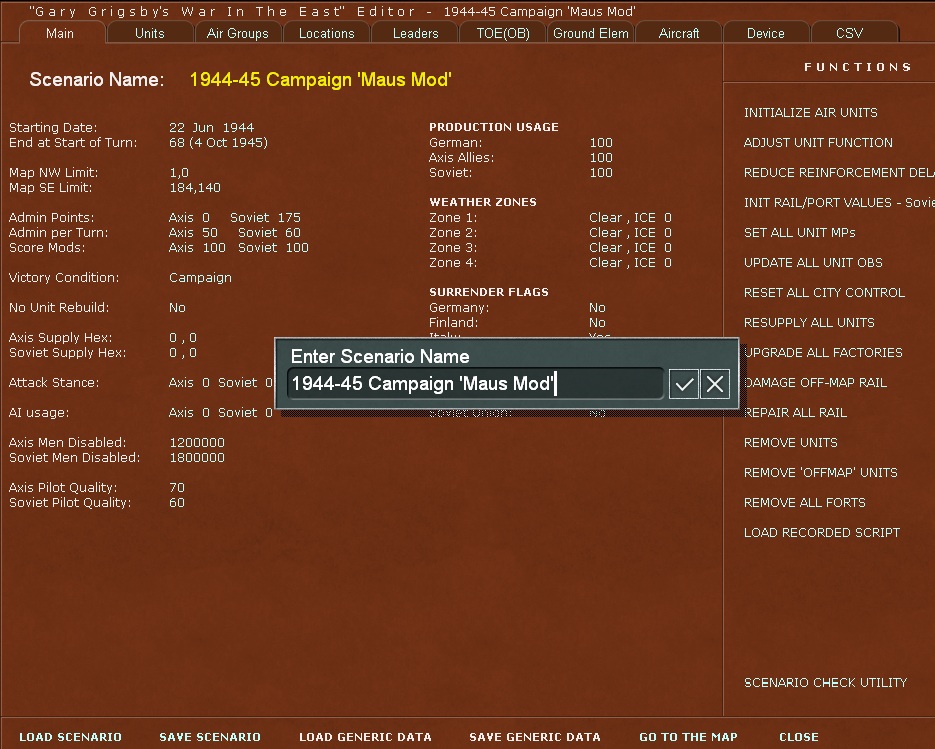This screenshot has width=935, height=749.
Task: Open the Leaders tab
Action: (415, 33)
